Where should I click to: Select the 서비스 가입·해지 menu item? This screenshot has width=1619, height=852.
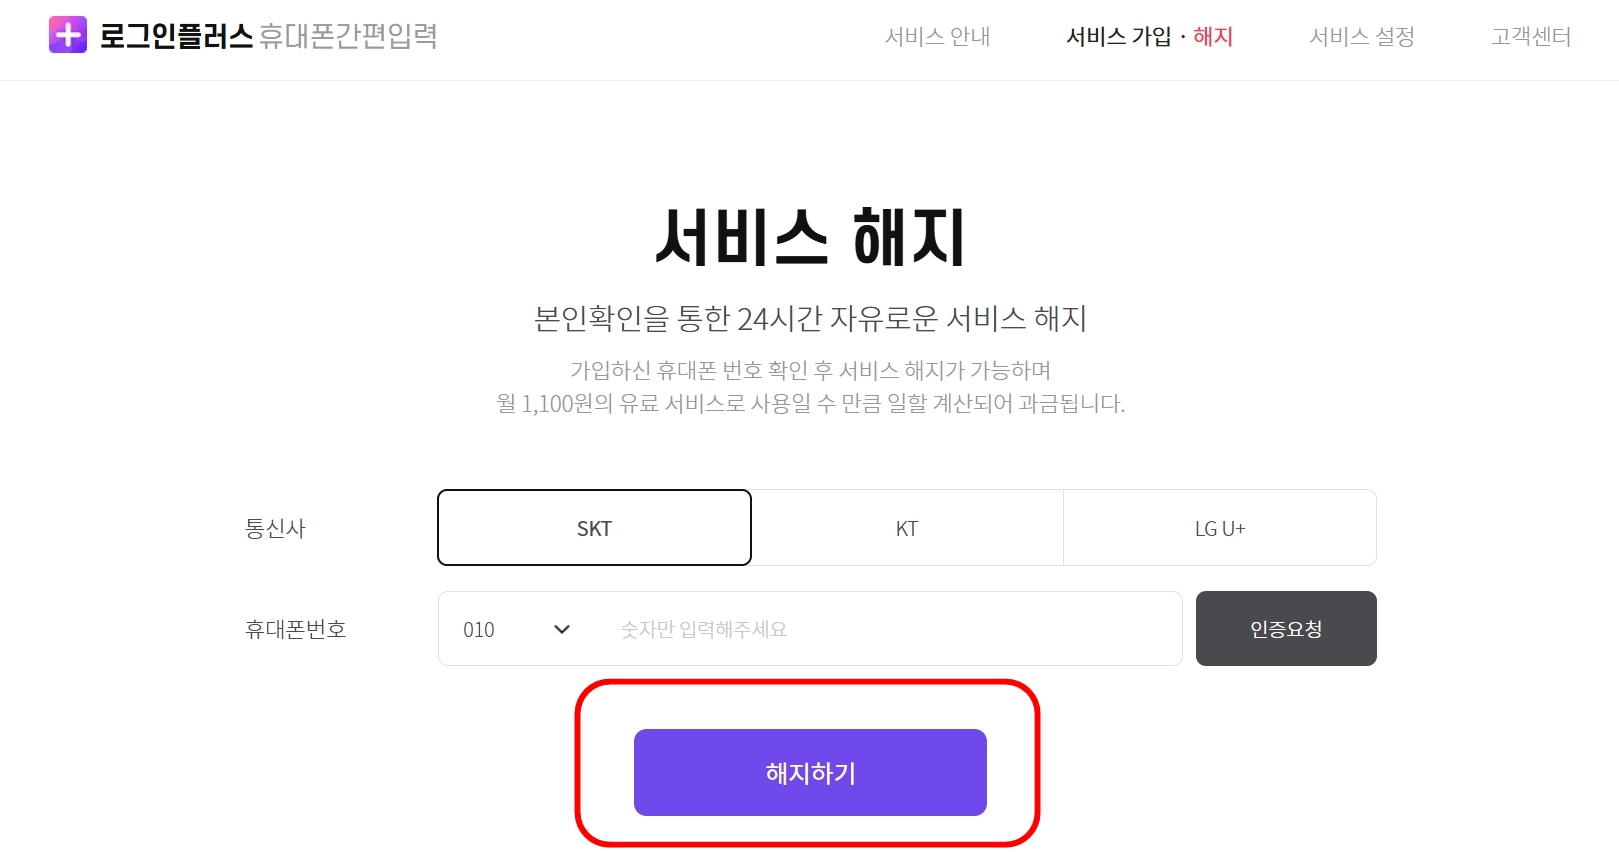tap(1148, 37)
